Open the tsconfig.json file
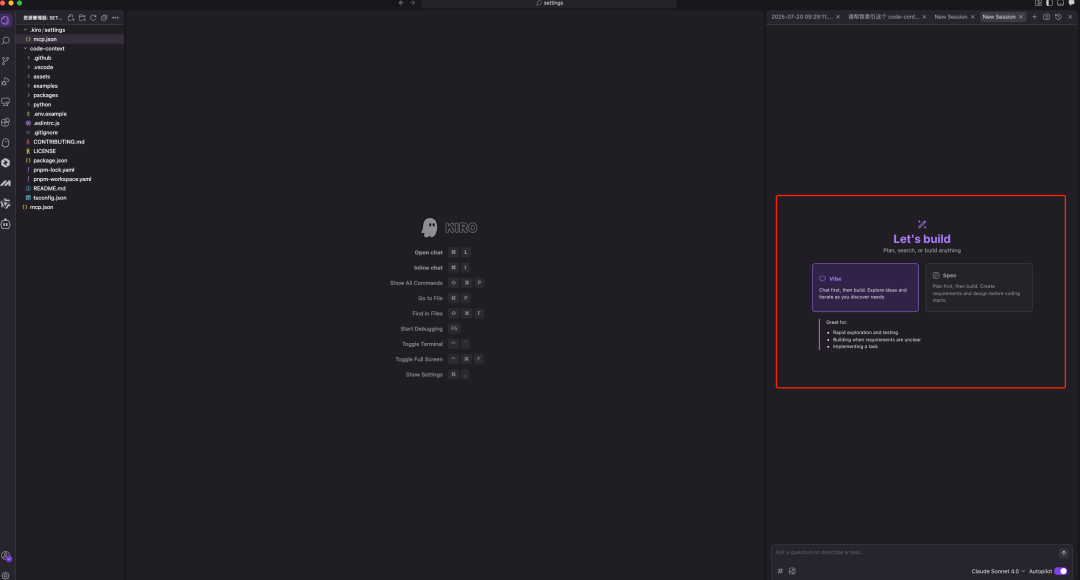This screenshot has height=580, width=1080. tap(69, 198)
